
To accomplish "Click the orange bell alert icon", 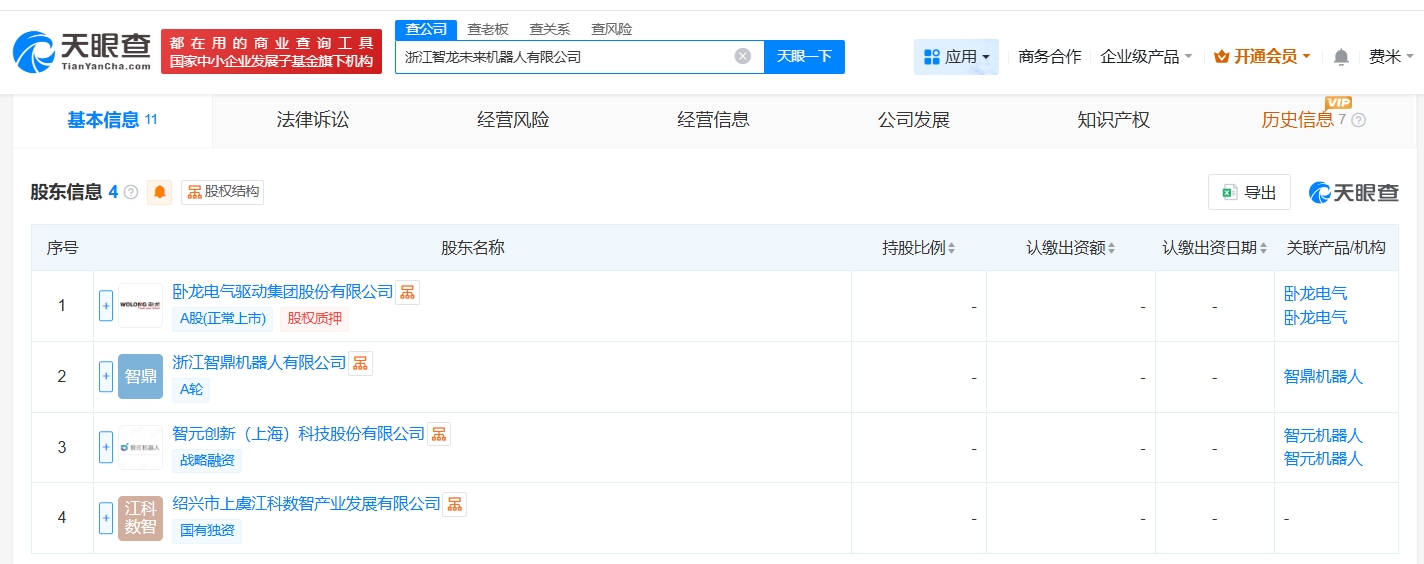I will pyautogui.click(x=160, y=192).
